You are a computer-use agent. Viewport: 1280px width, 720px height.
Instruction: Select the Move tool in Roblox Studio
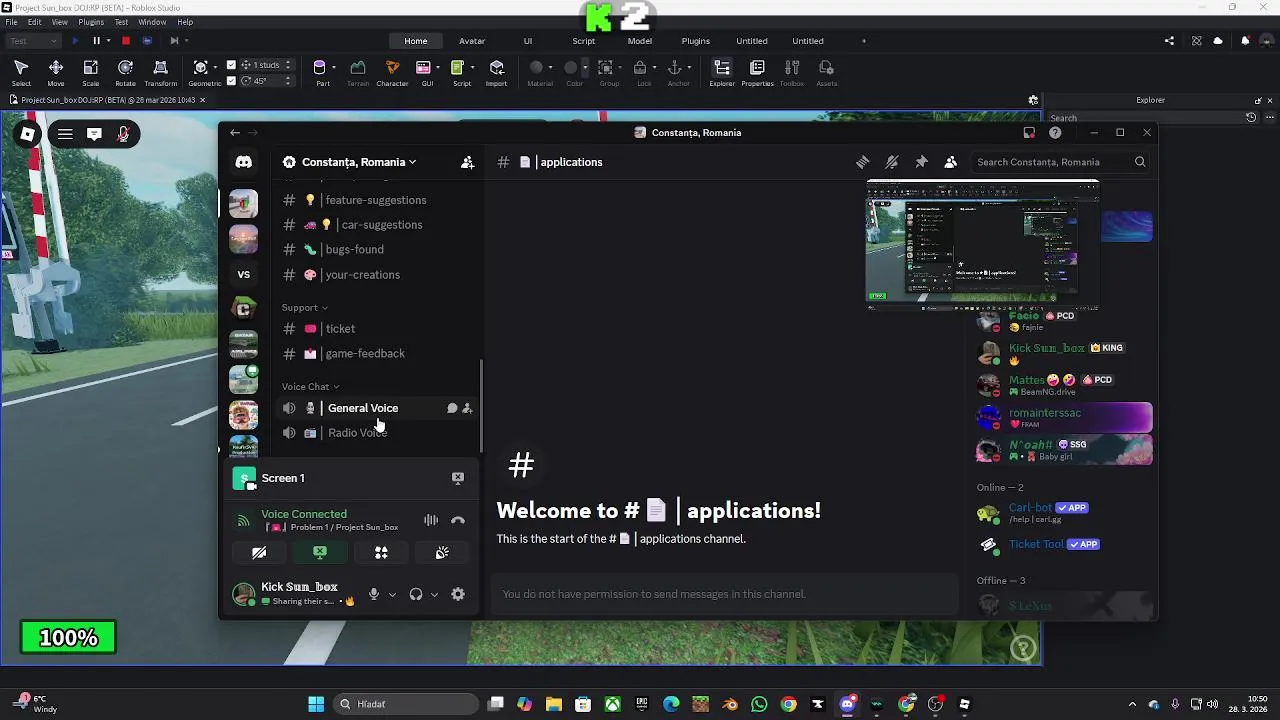(x=56, y=72)
